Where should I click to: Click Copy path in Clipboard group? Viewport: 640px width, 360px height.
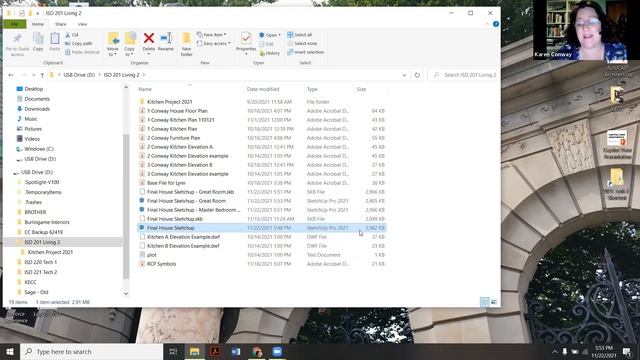tap(78, 44)
